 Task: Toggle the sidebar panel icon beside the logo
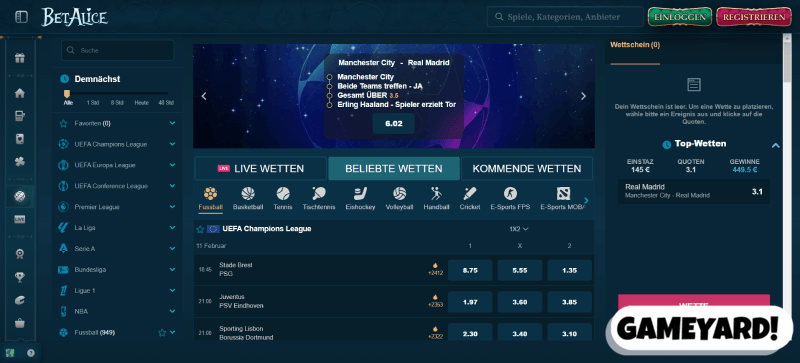[x=21, y=17]
